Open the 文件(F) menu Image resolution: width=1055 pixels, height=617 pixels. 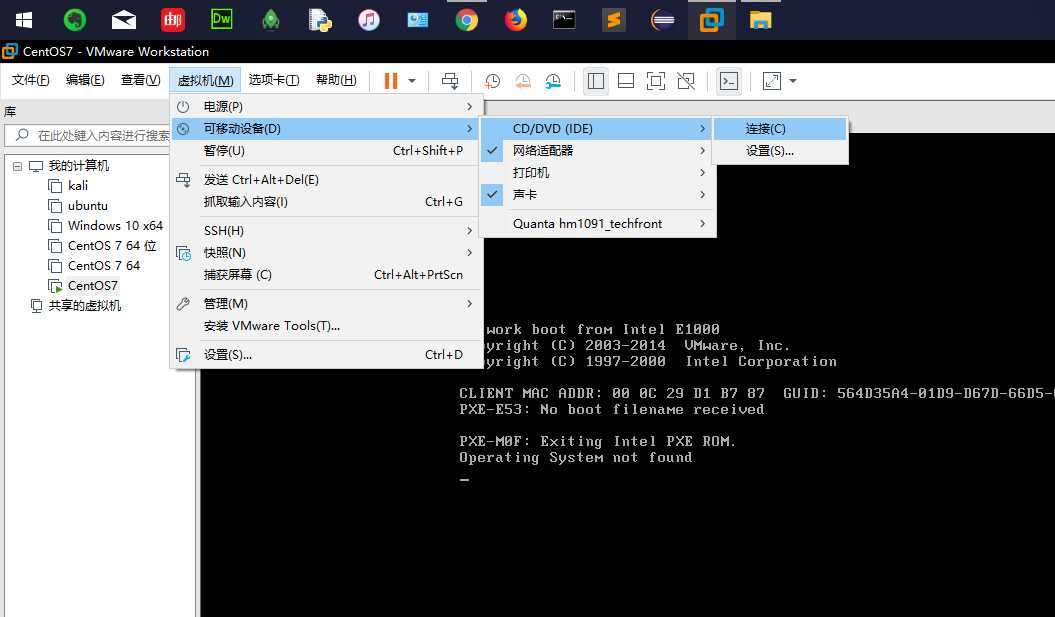pyautogui.click(x=30, y=80)
